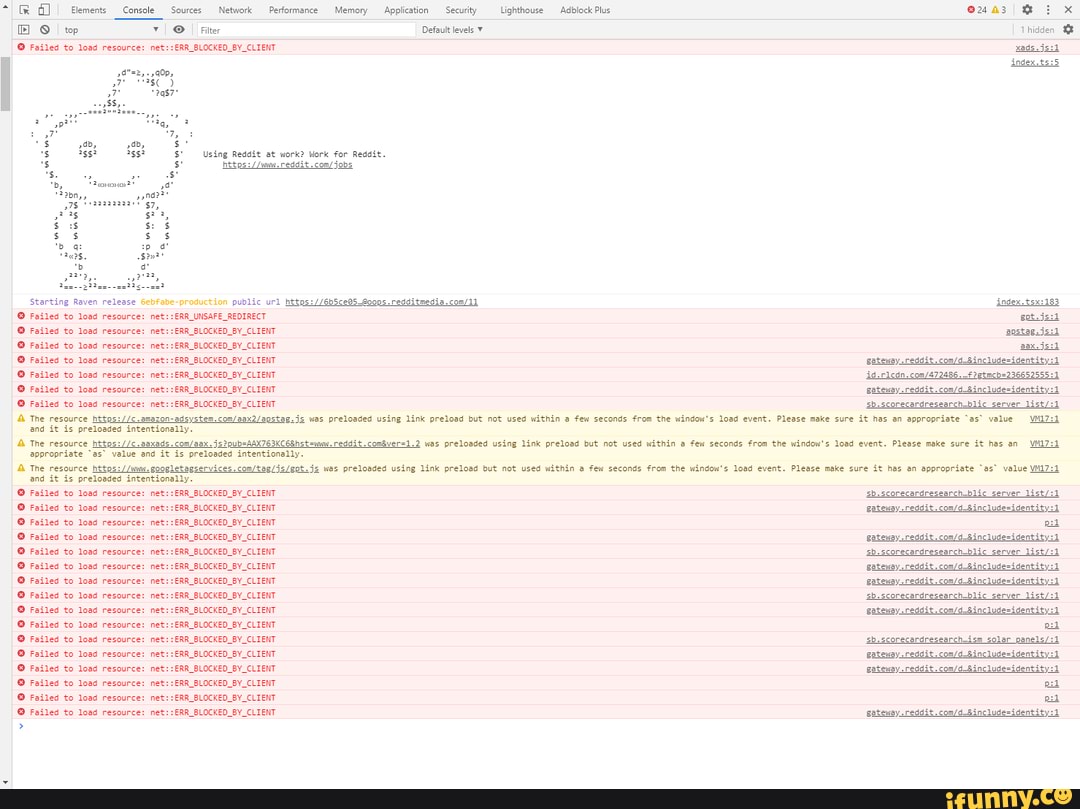The width and height of the screenshot is (1080, 809).
Task: Switch to the Network tab
Action: [x=235, y=10]
